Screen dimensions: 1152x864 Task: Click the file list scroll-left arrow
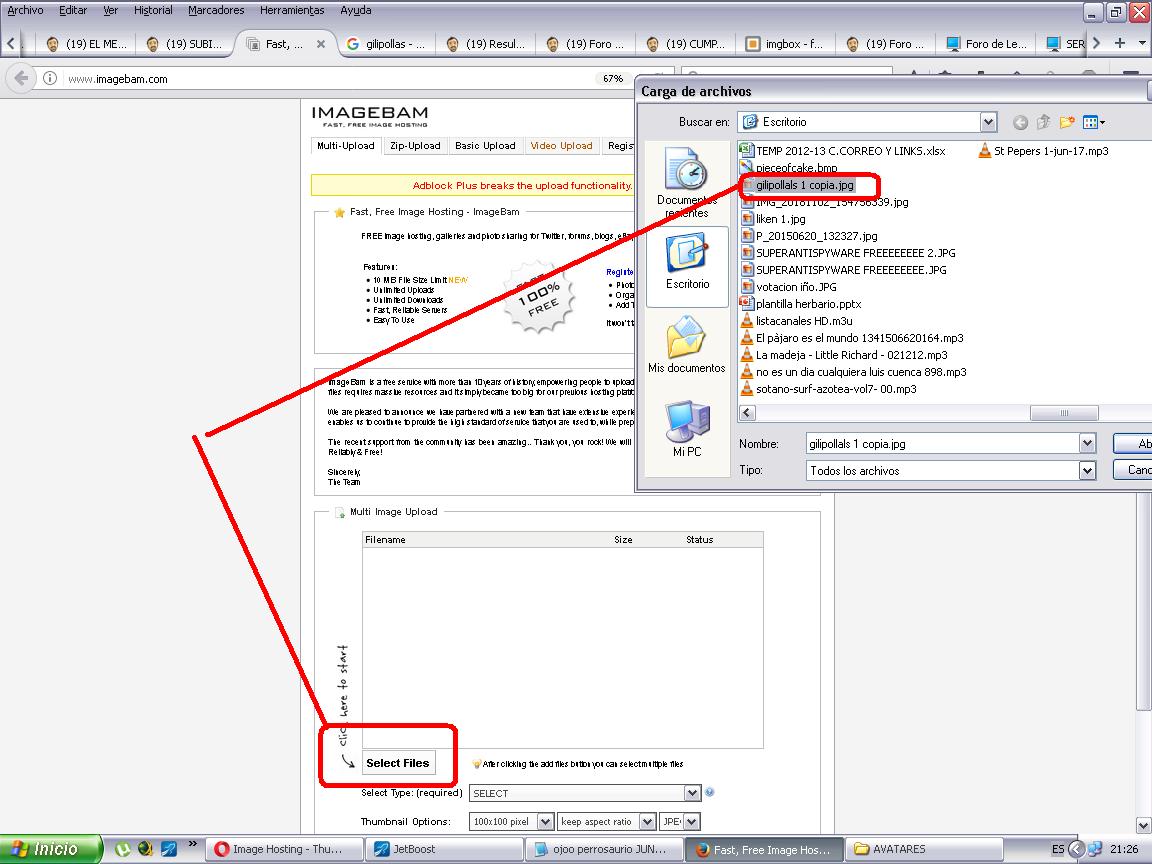(x=747, y=413)
